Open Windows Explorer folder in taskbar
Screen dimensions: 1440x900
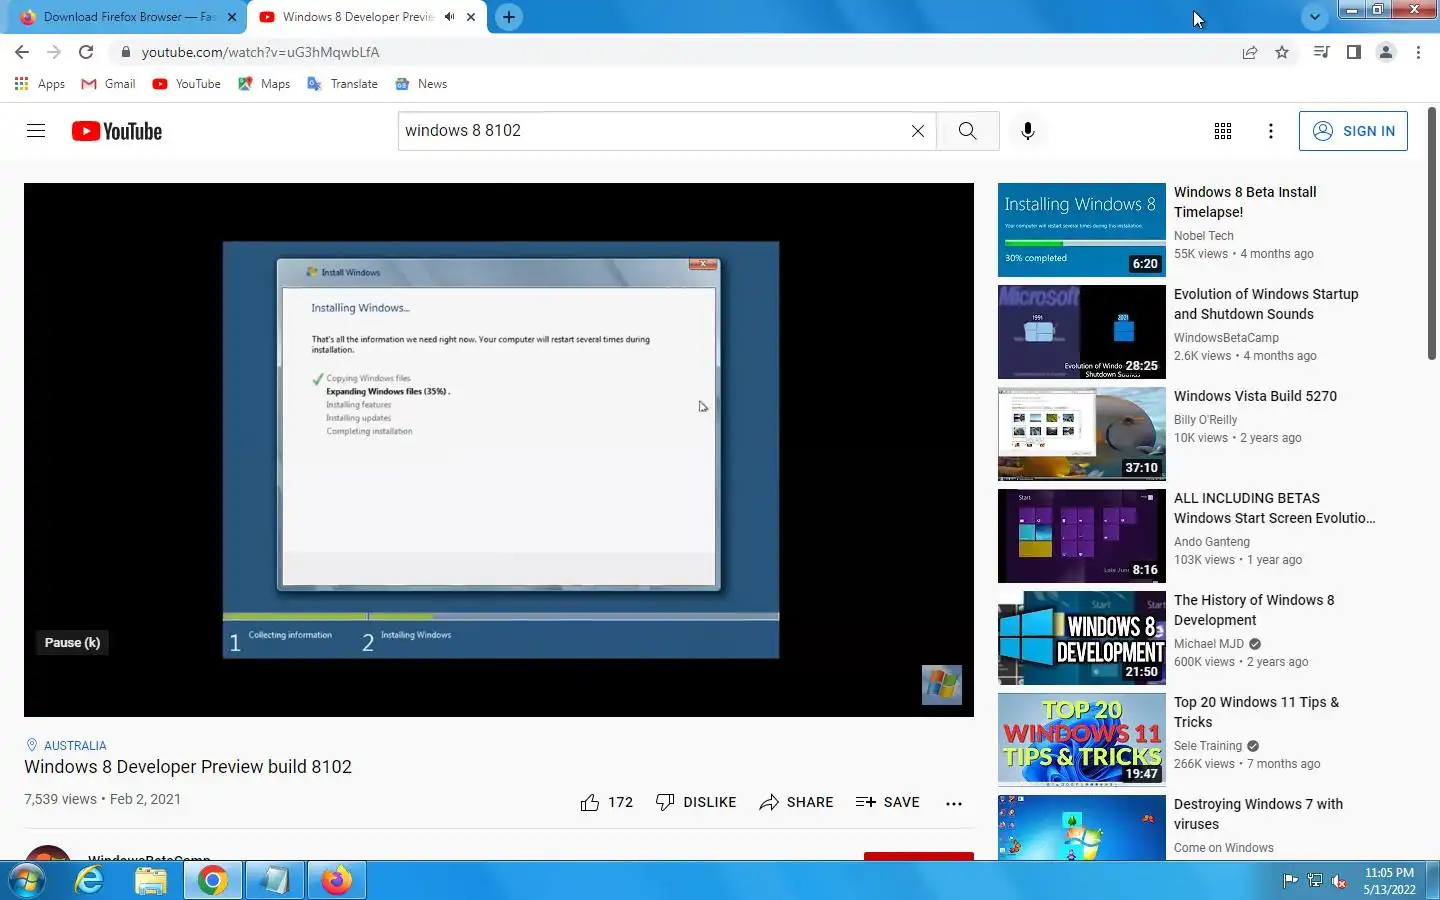pos(151,880)
